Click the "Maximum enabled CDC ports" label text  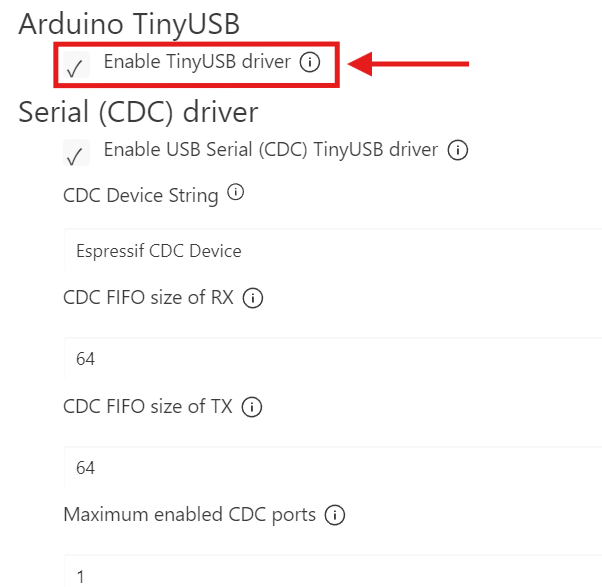[x=190, y=515]
